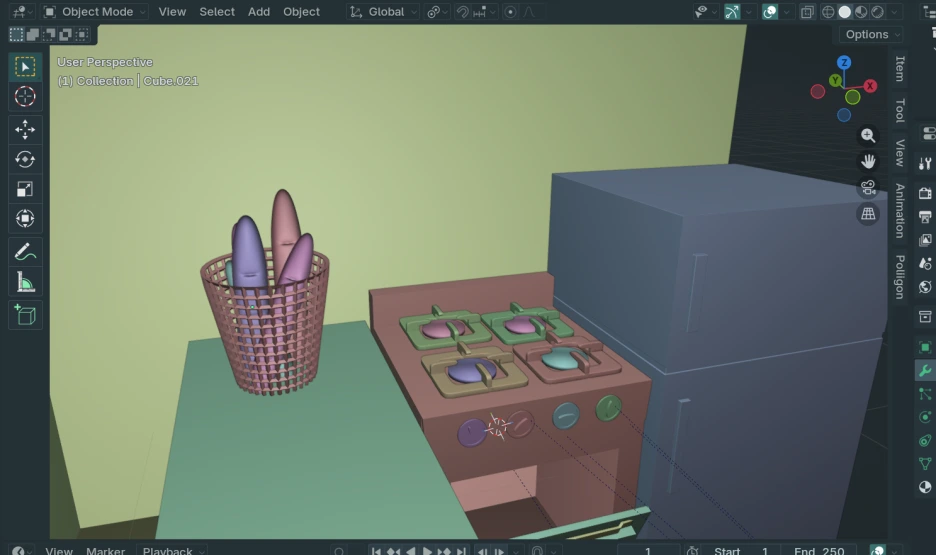Image resolution: width=936 pixels, height=555 pixels.
Task: Open the Object Mode dropdown
Action: tap(96, 12)
